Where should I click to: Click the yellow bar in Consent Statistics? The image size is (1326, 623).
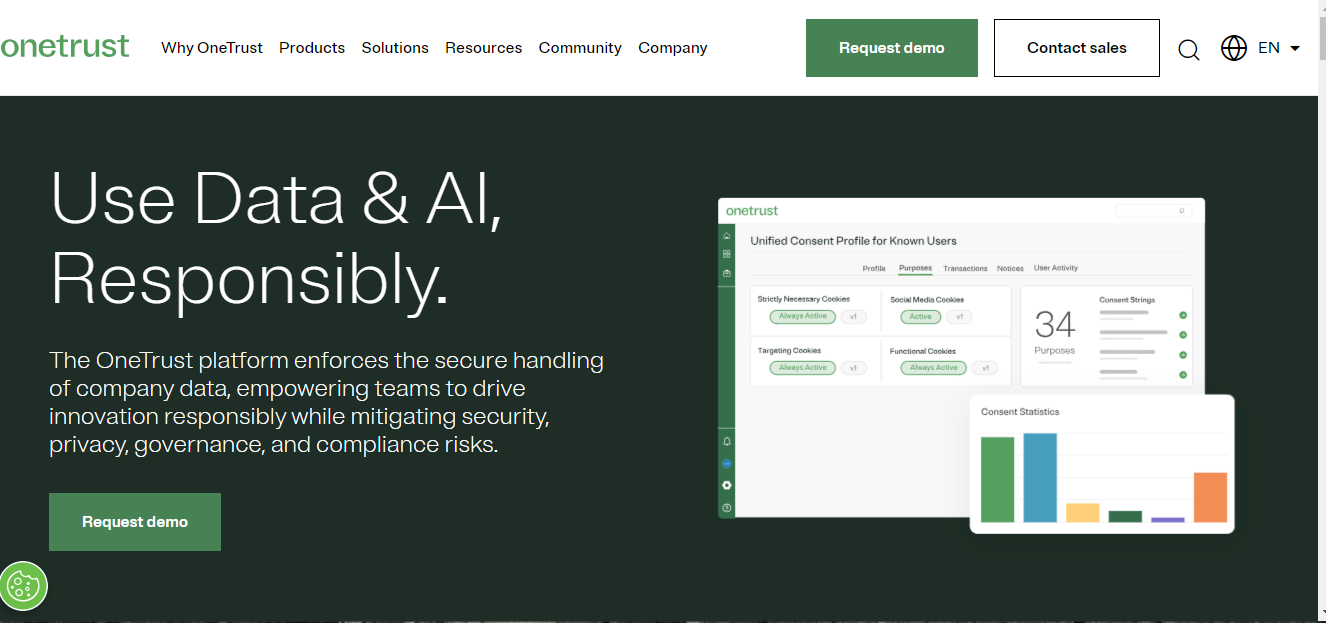[1082, 512]
